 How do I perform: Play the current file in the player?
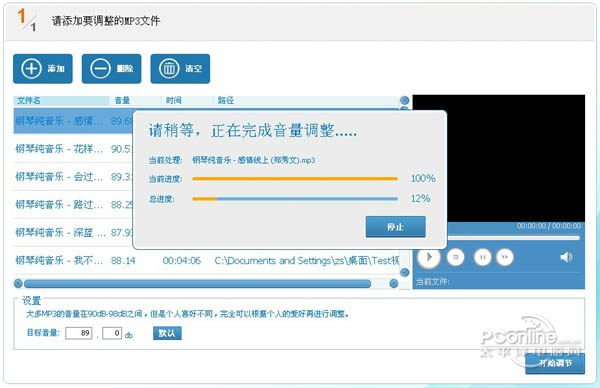click(x=429, y=257)
